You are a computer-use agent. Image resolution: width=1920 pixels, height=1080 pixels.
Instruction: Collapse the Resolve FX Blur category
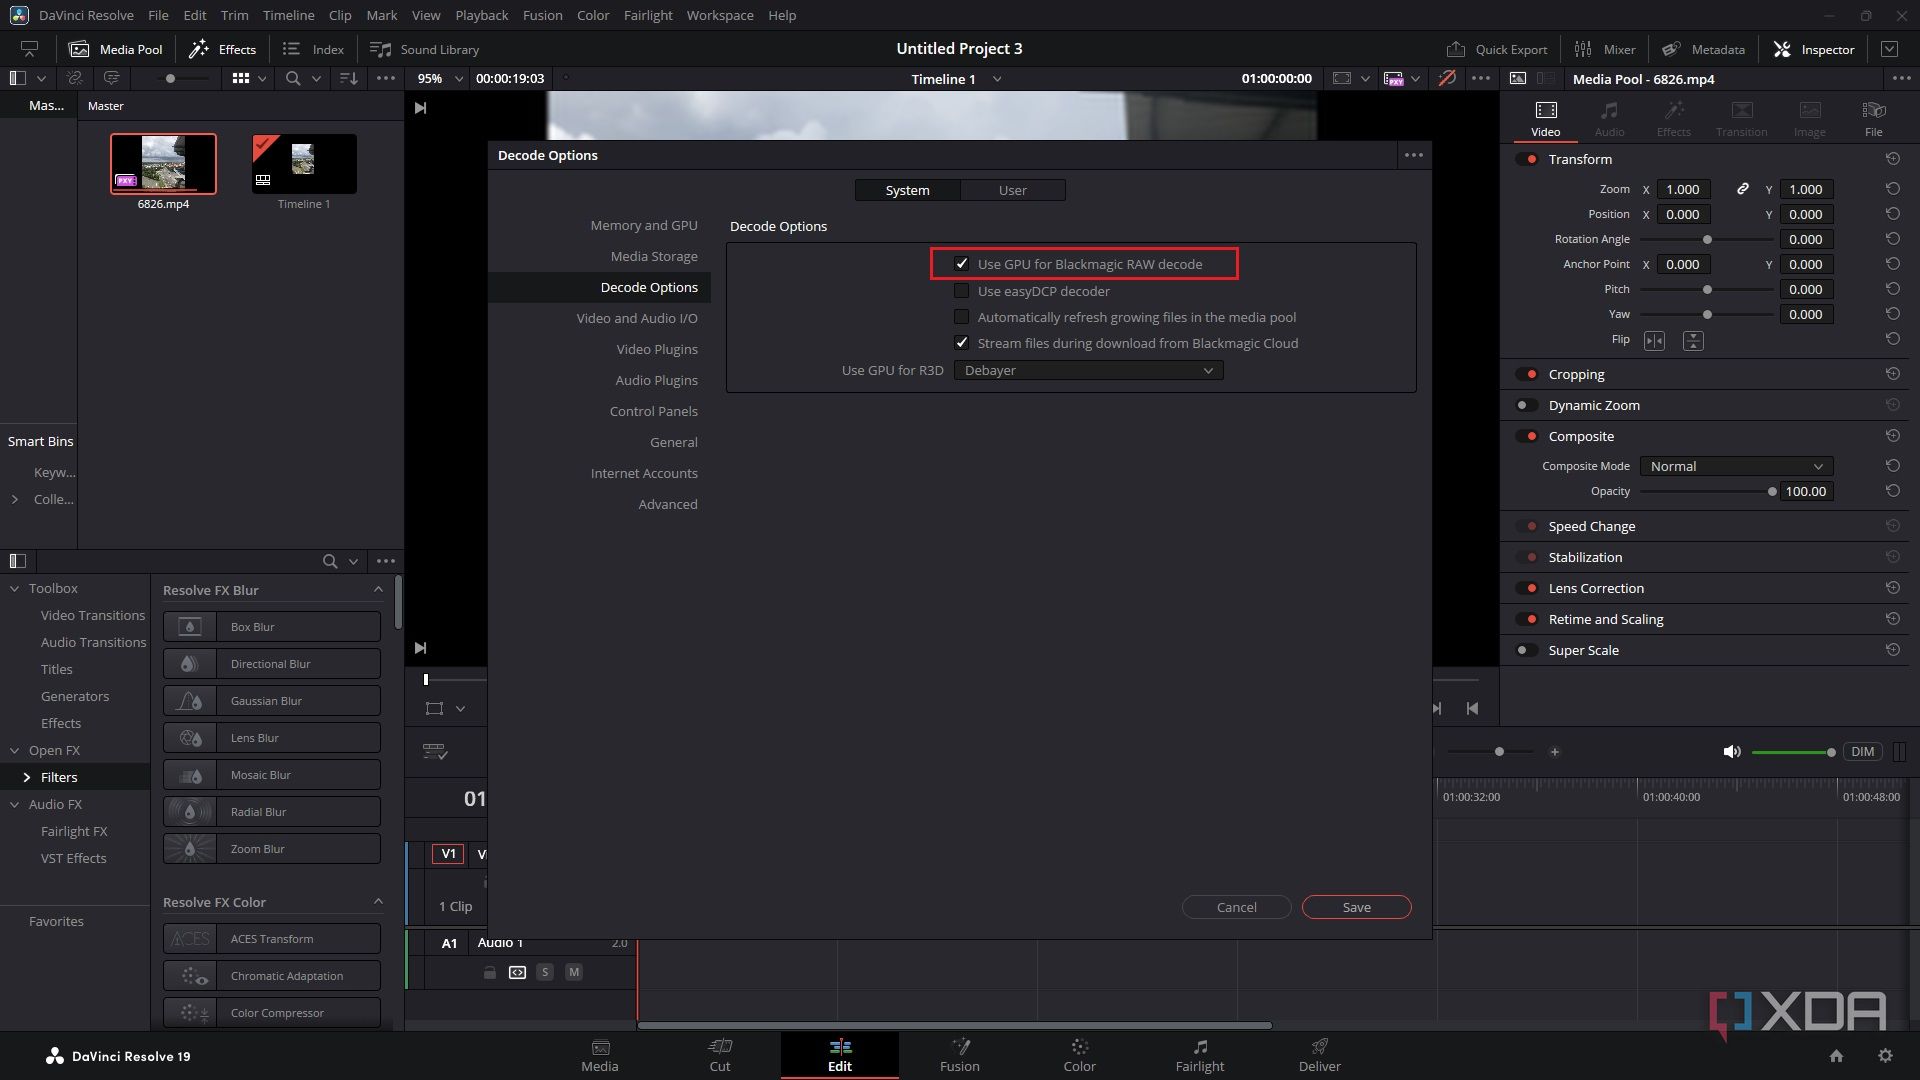[378, 590]
